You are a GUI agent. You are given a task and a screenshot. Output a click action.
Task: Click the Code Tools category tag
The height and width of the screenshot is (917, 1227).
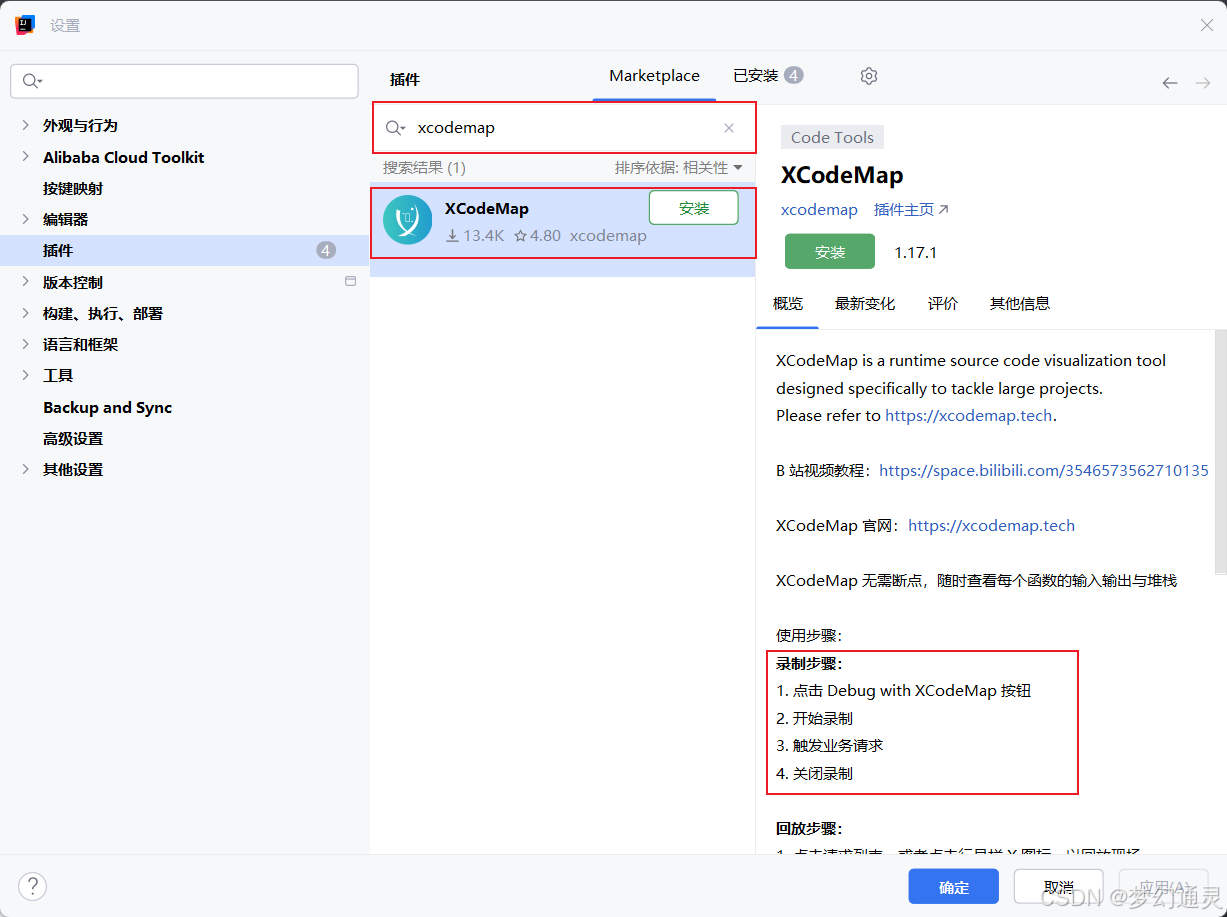(832, 138)
